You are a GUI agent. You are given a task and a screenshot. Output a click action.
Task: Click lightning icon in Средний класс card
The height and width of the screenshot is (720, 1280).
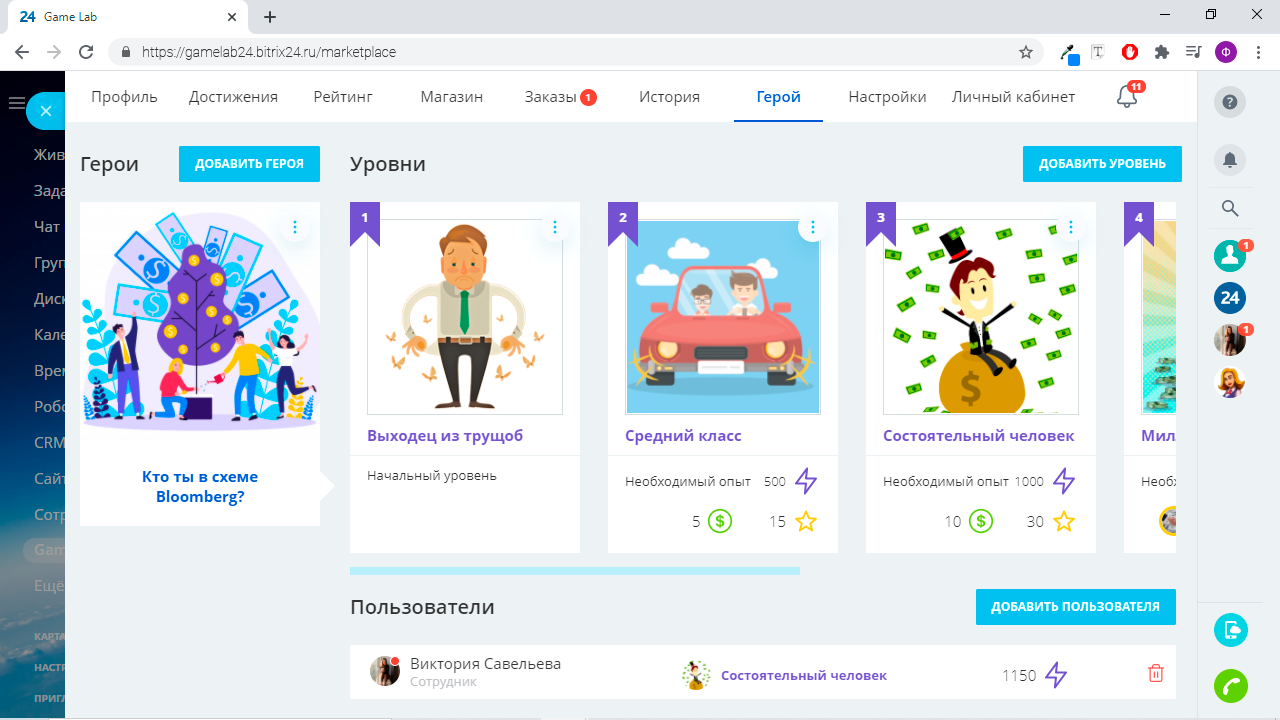pos(806,481)
